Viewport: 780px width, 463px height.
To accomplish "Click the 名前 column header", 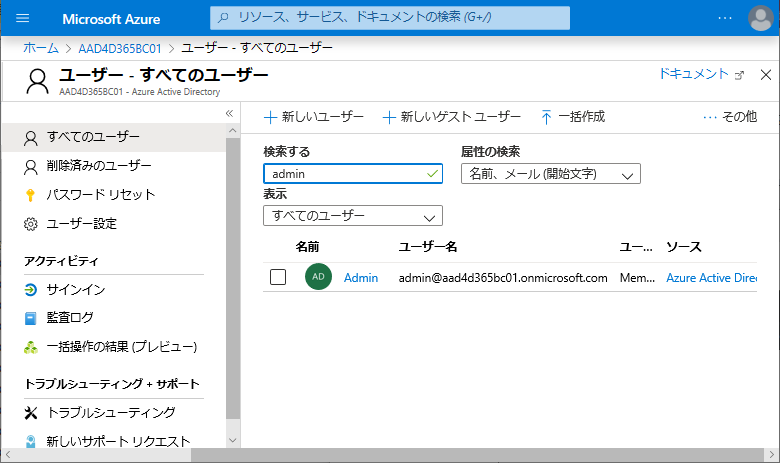I will click(x=307, y=247).
